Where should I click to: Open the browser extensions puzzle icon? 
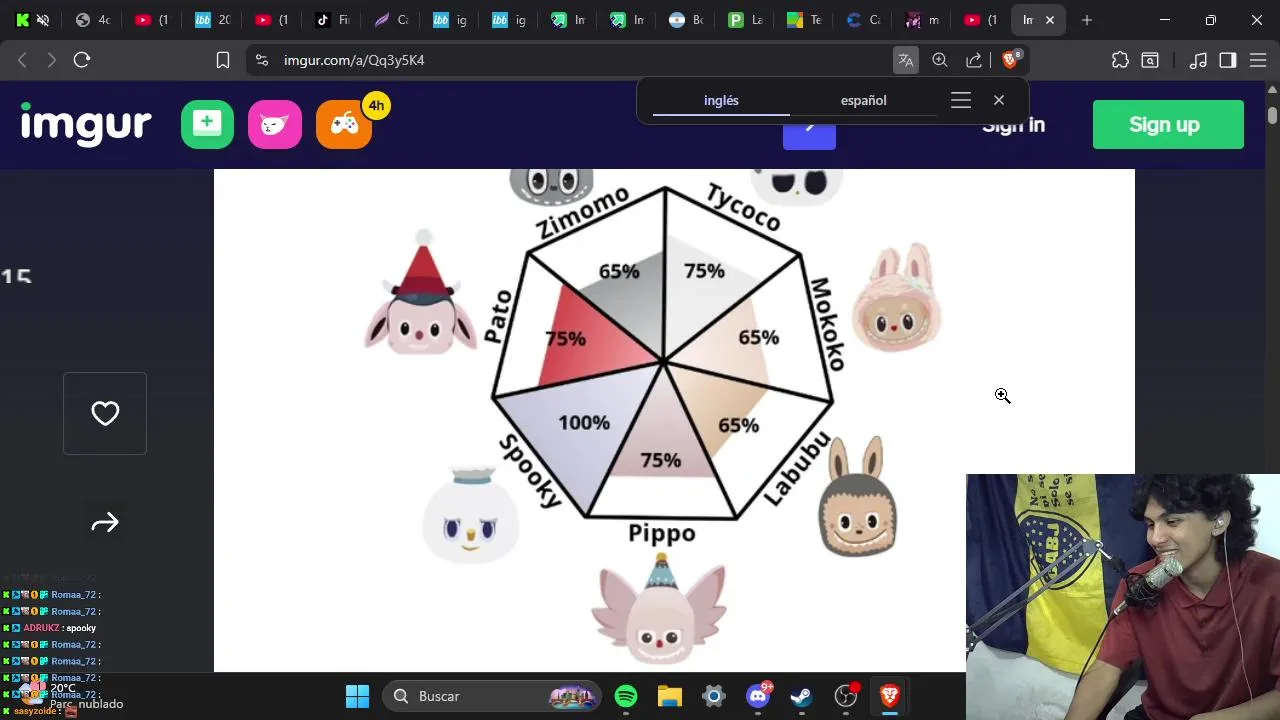click(x=1120, y=60)
